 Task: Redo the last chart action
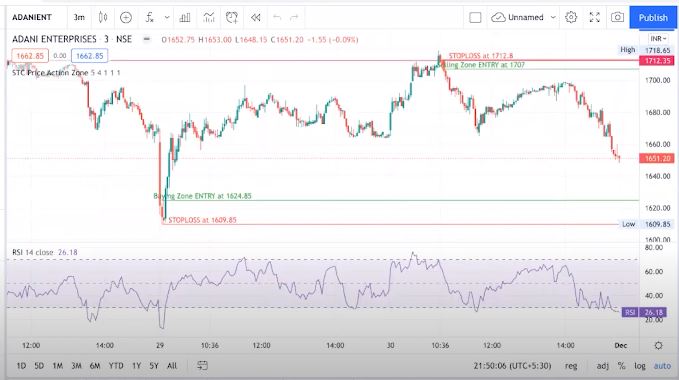pos(294,17)
